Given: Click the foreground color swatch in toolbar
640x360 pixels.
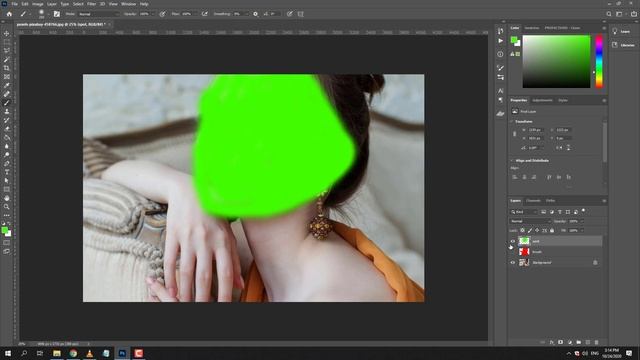Looking at the screenshot, I should [4, 230].
